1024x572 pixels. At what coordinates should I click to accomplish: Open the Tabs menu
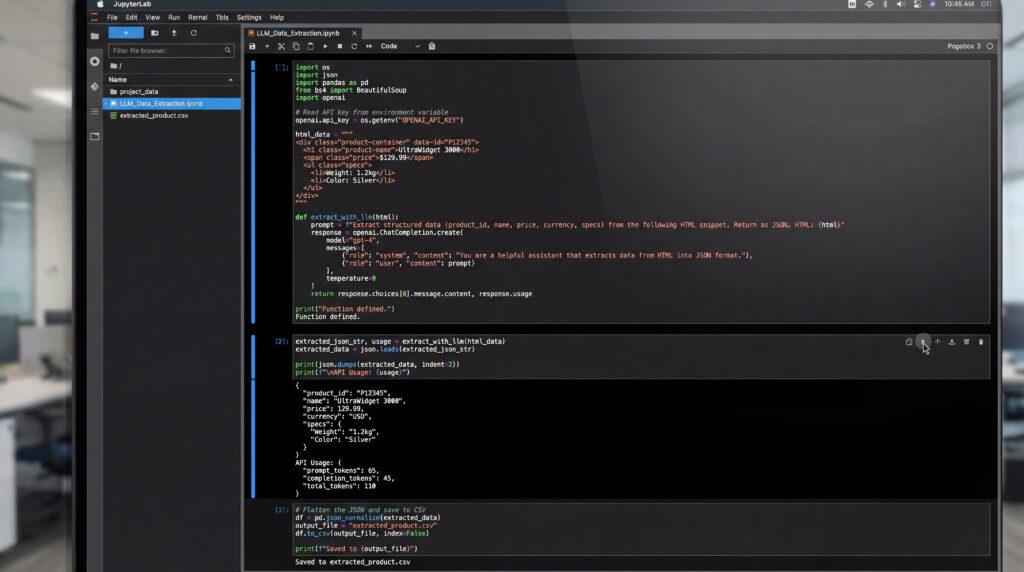(x=222, y=18)
